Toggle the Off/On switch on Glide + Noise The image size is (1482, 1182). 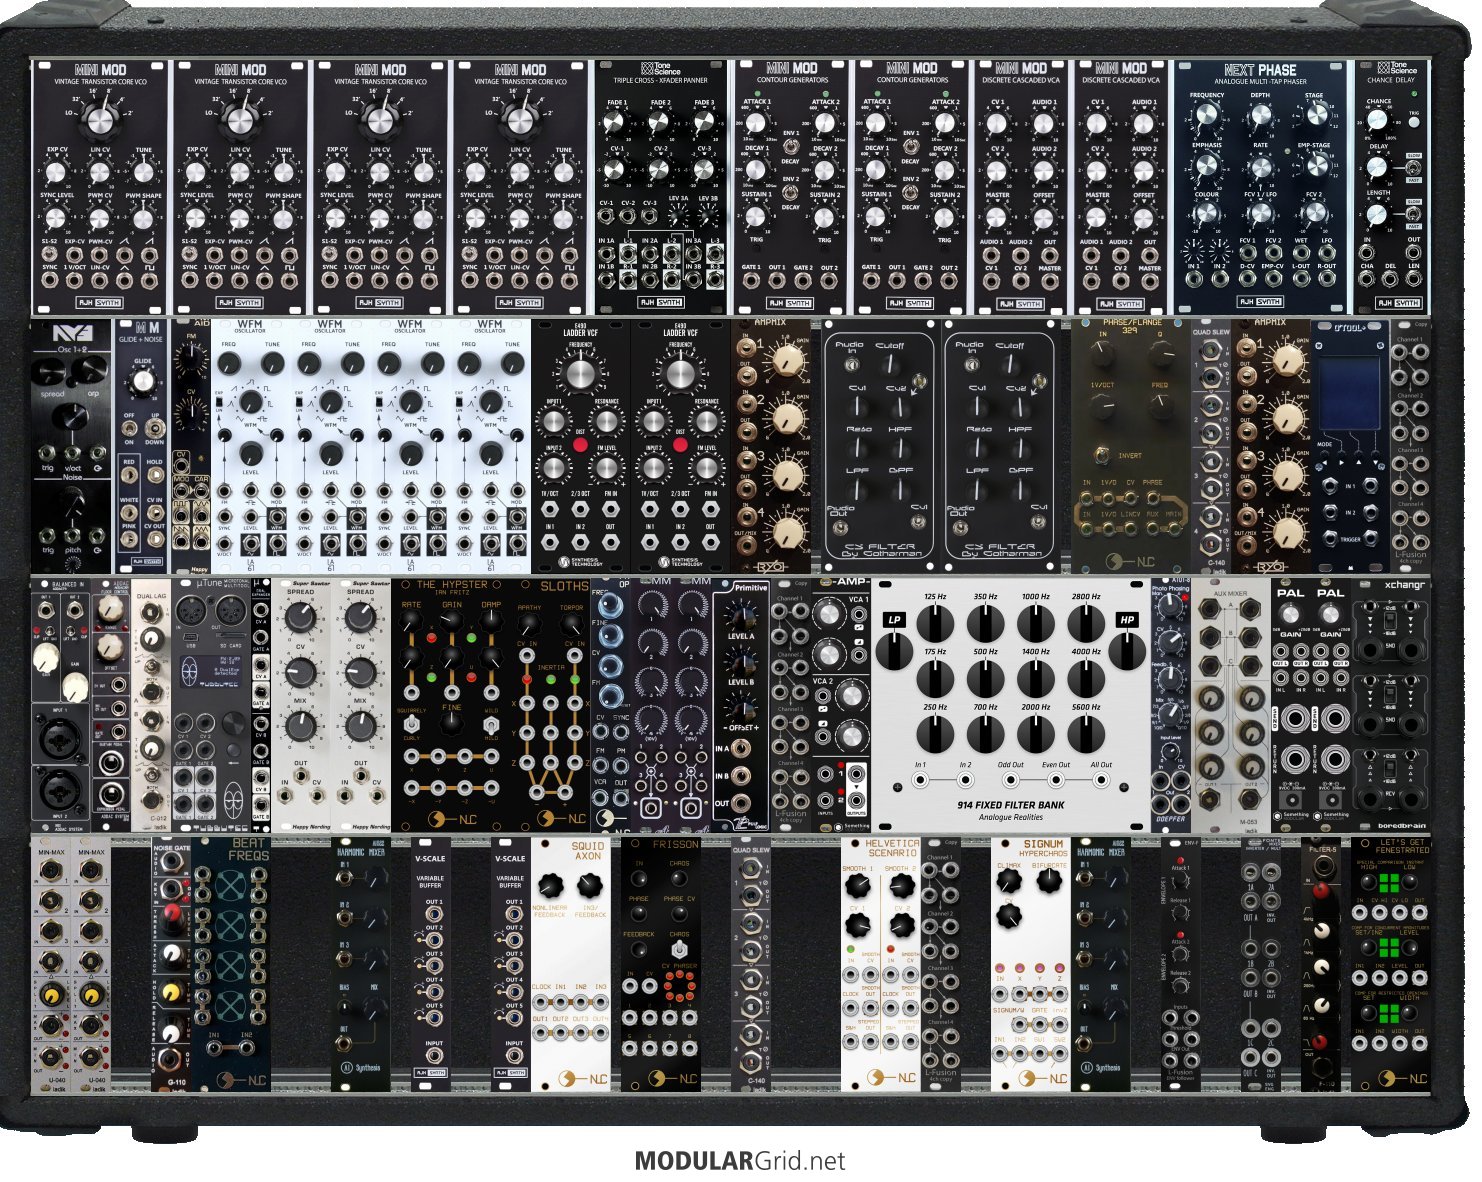(130, 428)
